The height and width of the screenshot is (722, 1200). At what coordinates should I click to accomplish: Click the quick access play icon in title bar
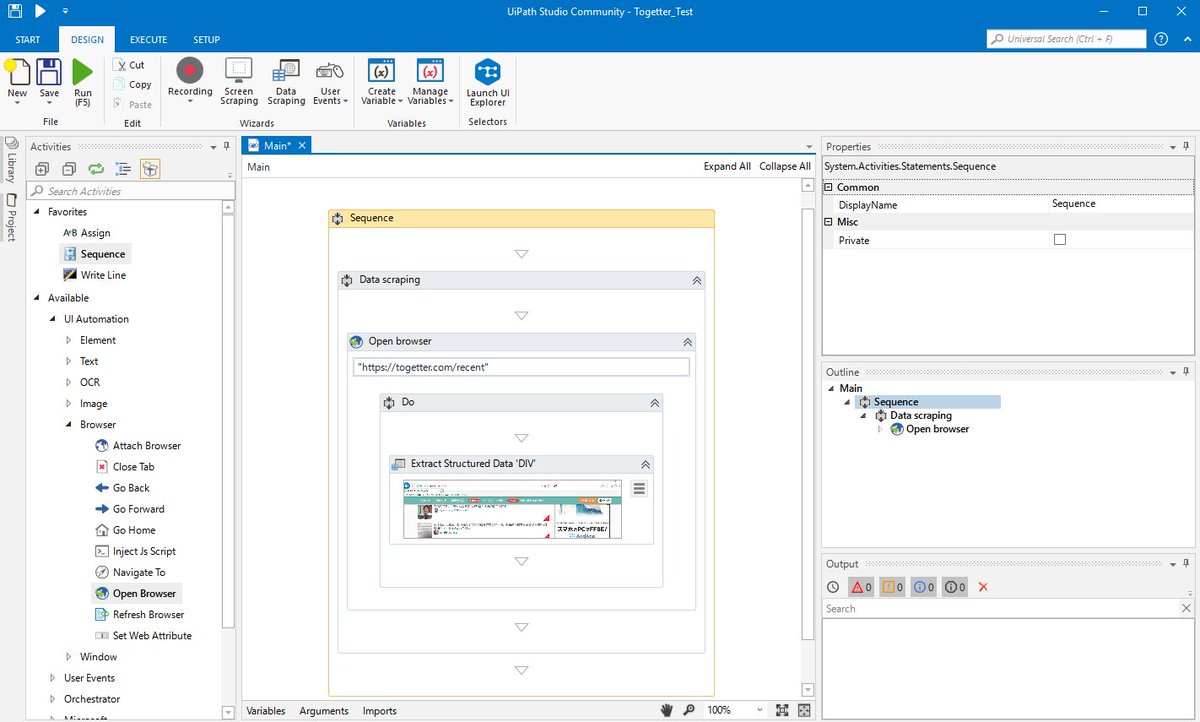[40, 11]
